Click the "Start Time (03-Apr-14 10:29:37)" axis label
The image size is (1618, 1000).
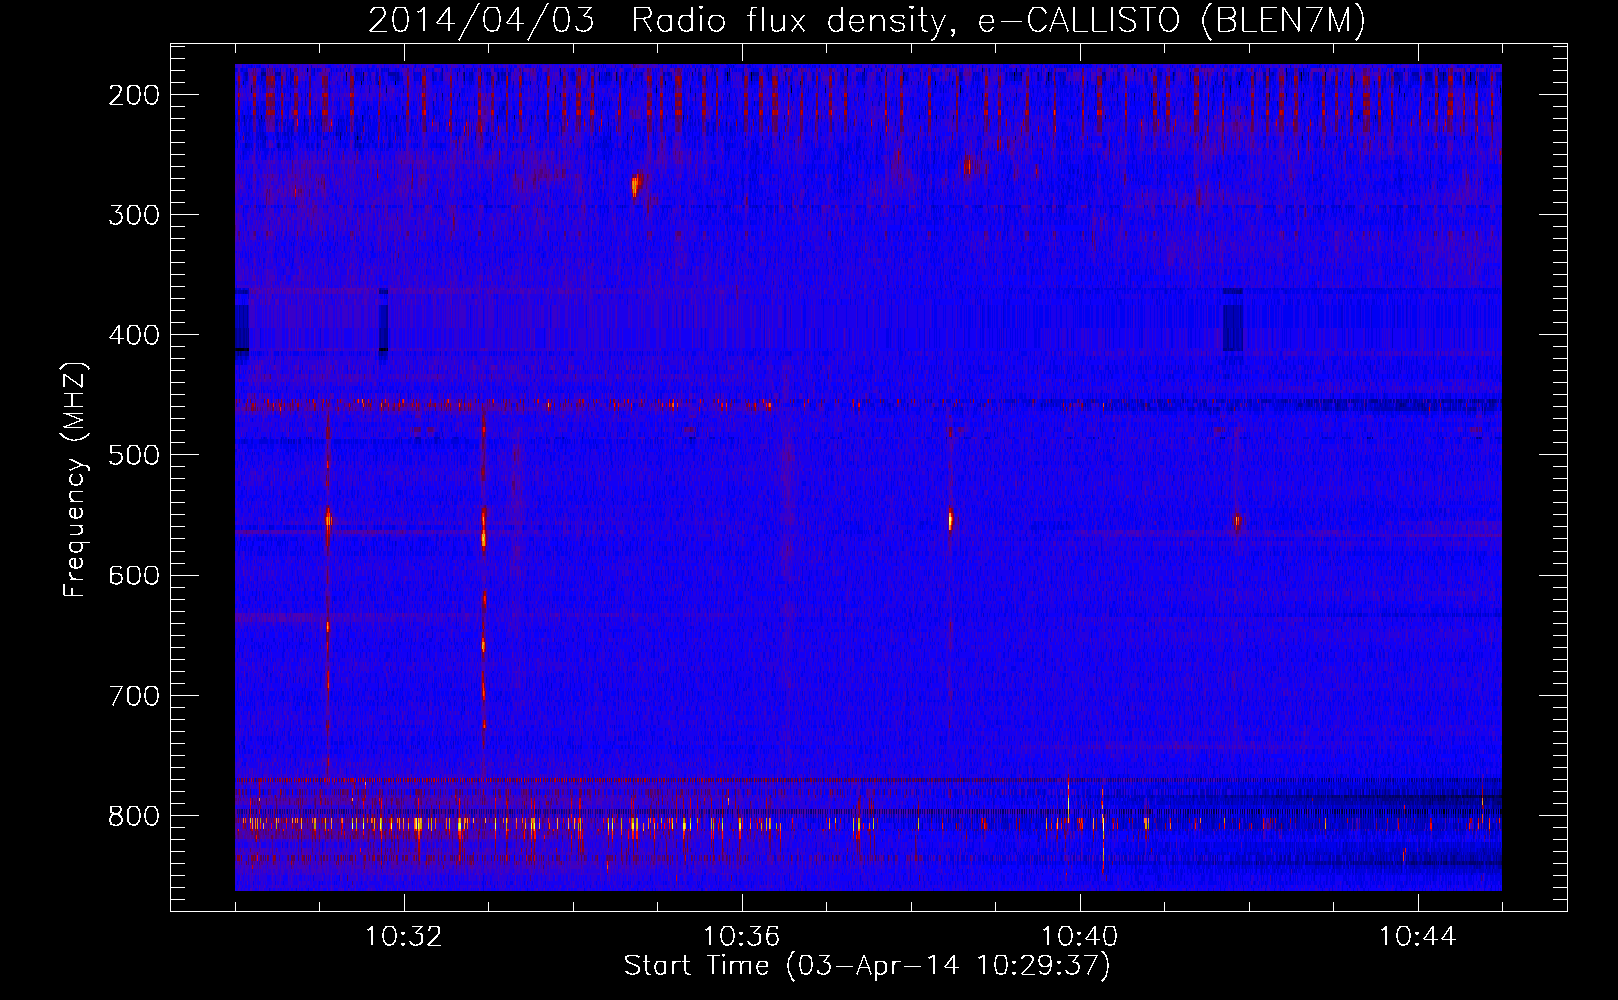point(866,966)
